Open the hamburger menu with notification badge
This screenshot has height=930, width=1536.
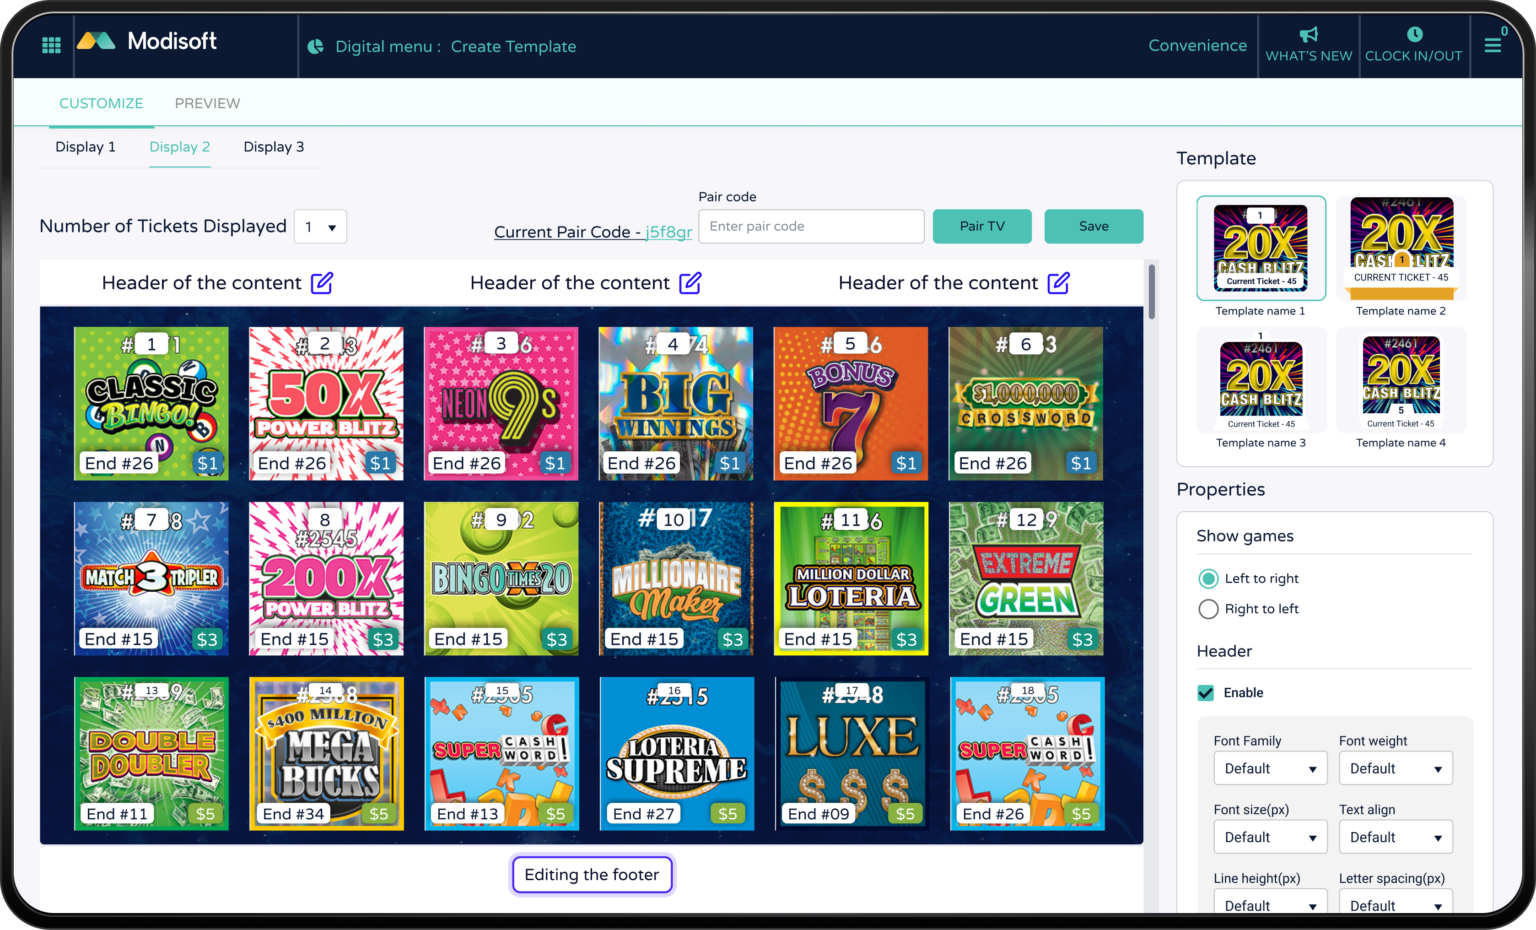pyautogui.click(x=1494, y=45)
